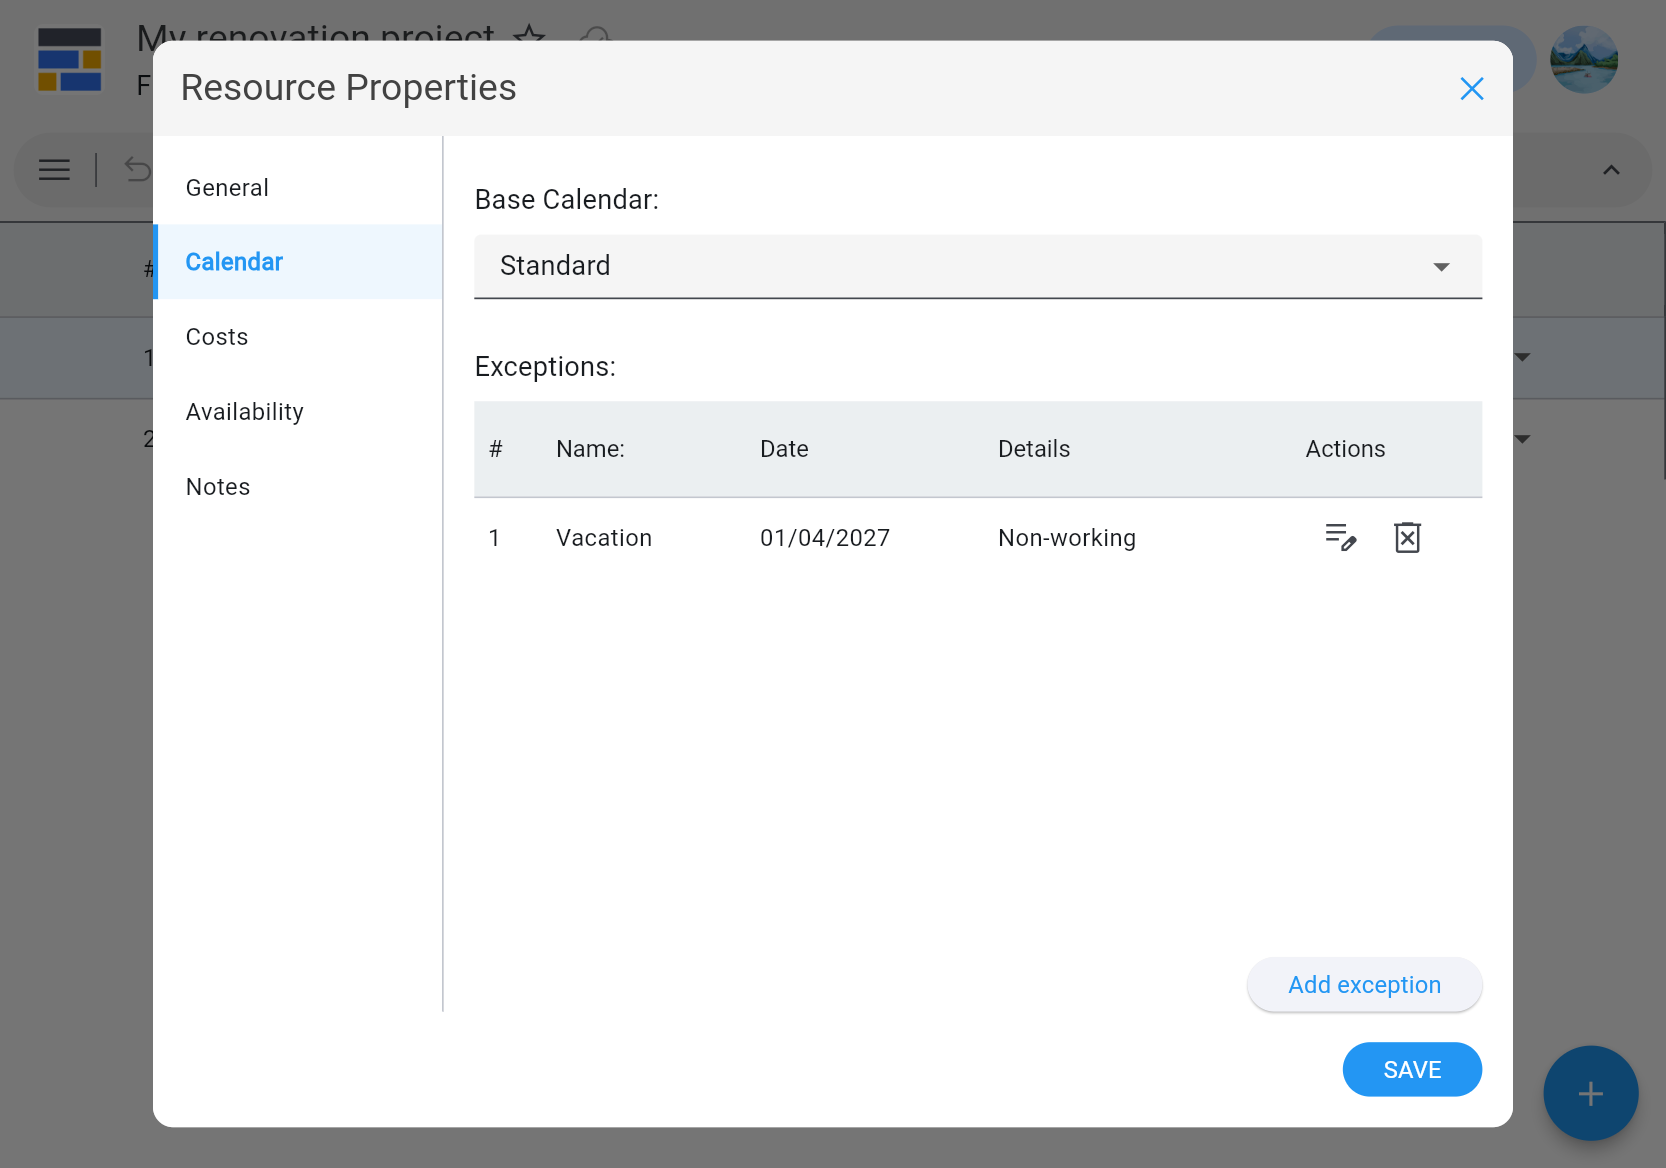The image size is (1666, 1168).
Task: Star the renovation project title
Action: pyautogui.click(x=529, y=33)
